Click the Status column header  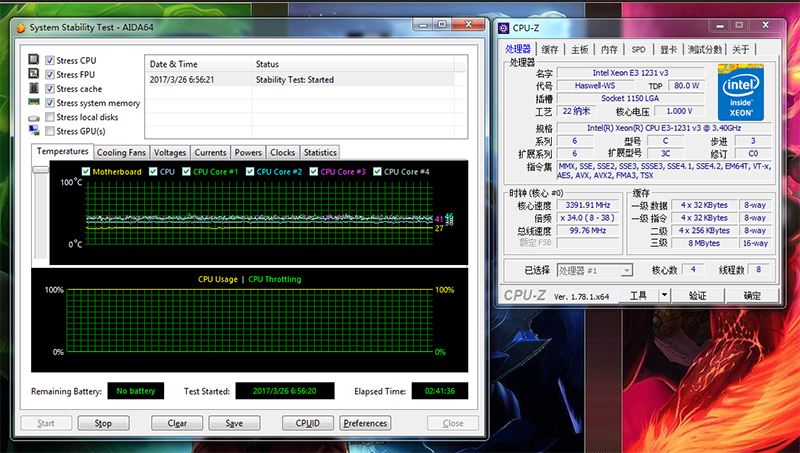(x=353, y=64)
